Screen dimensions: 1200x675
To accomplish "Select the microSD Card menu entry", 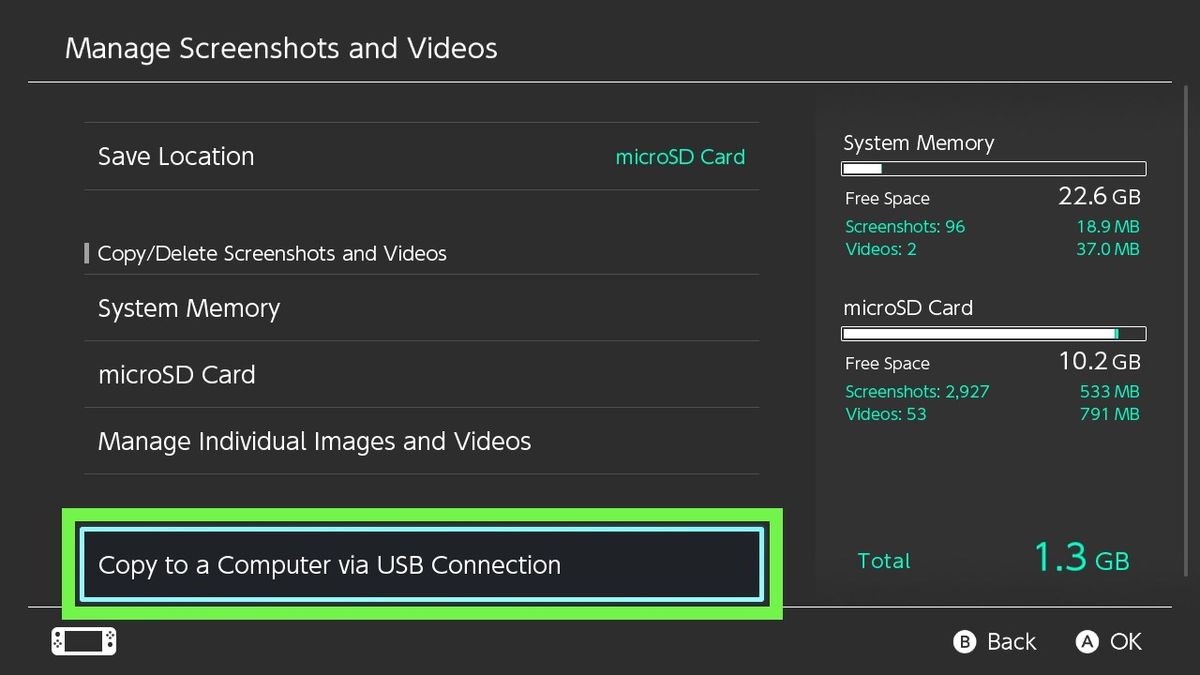I will coord(177,374).
